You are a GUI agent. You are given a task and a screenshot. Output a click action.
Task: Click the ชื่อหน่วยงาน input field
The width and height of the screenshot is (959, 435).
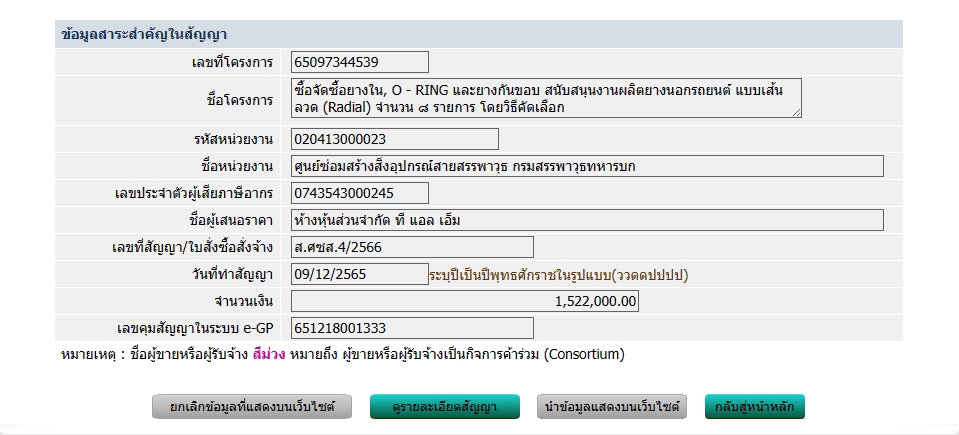coord(587,166)
